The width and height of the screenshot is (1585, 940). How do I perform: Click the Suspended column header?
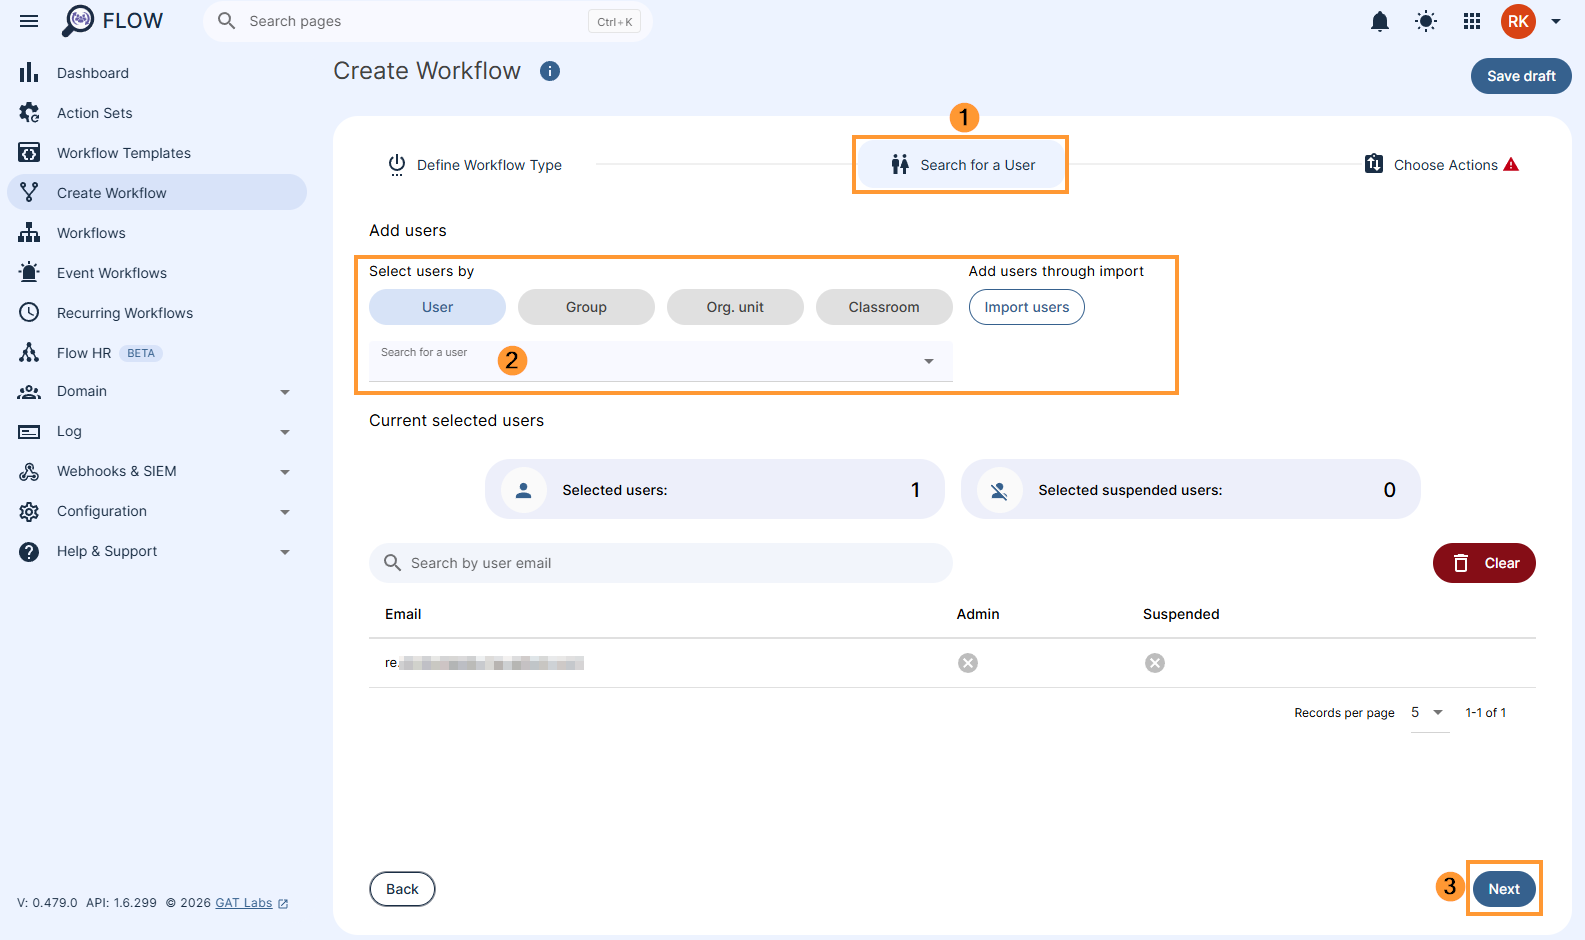1181,614
